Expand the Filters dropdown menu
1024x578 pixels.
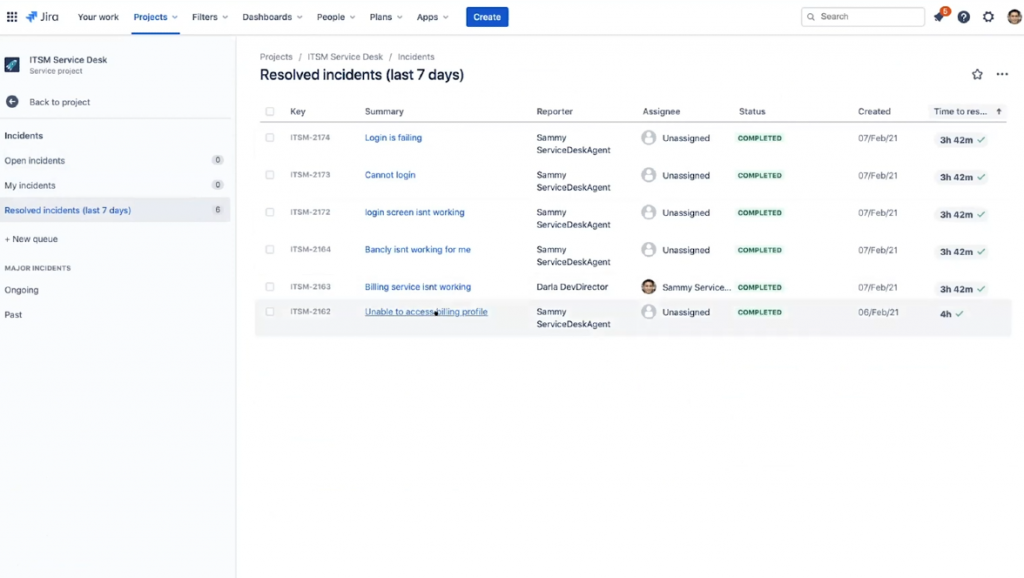click(x=210, y=17)
